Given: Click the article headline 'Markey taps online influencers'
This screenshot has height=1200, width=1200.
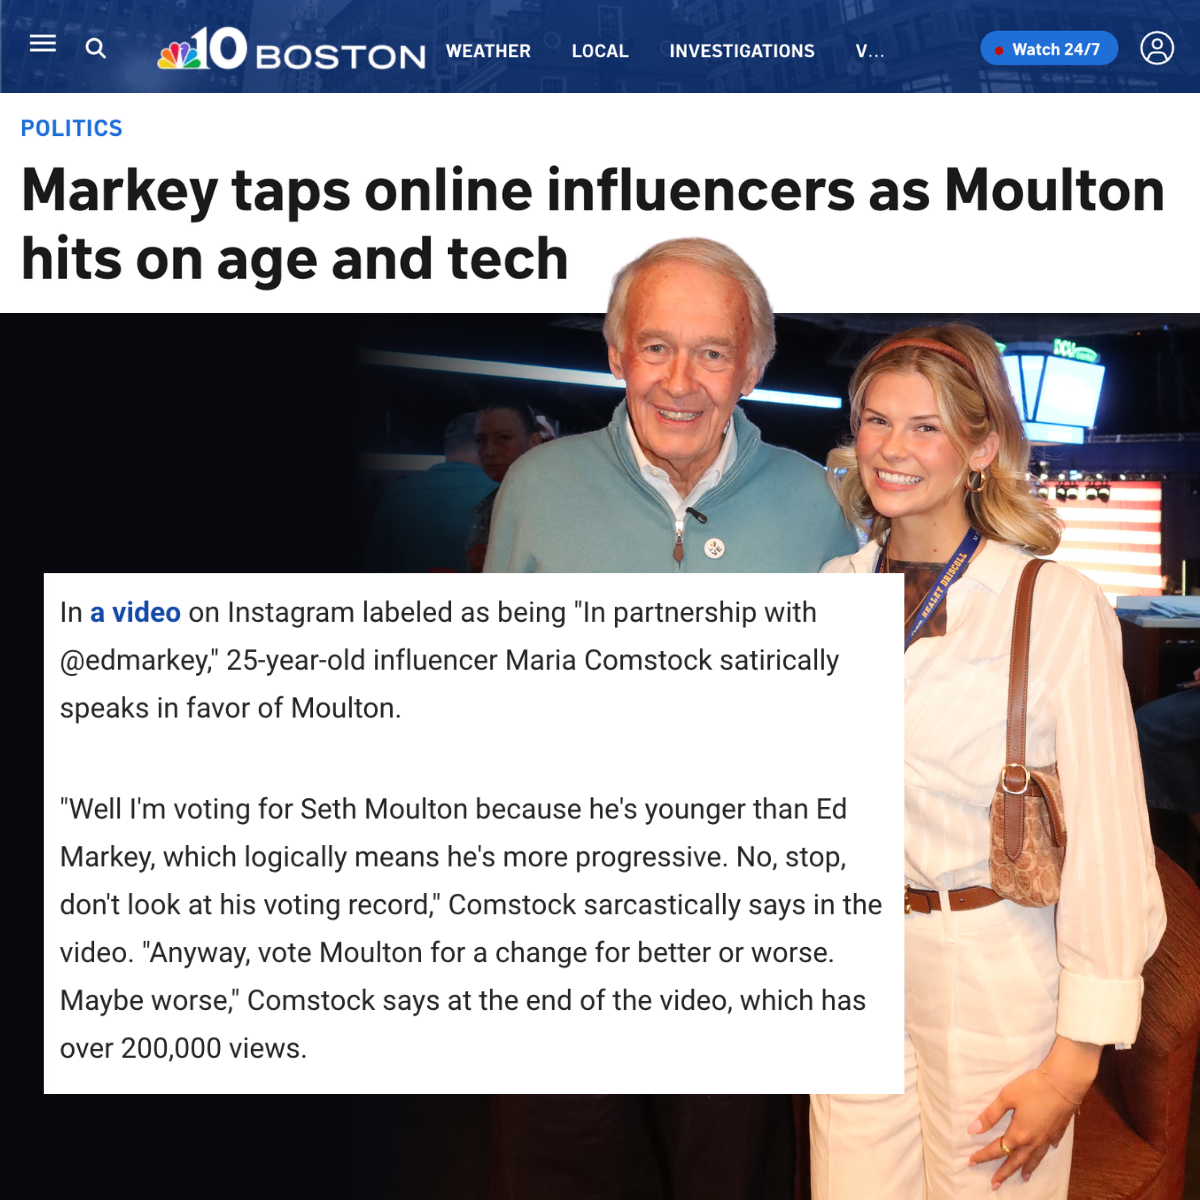Looking at the screenshot, I should [x=593, y=224].
